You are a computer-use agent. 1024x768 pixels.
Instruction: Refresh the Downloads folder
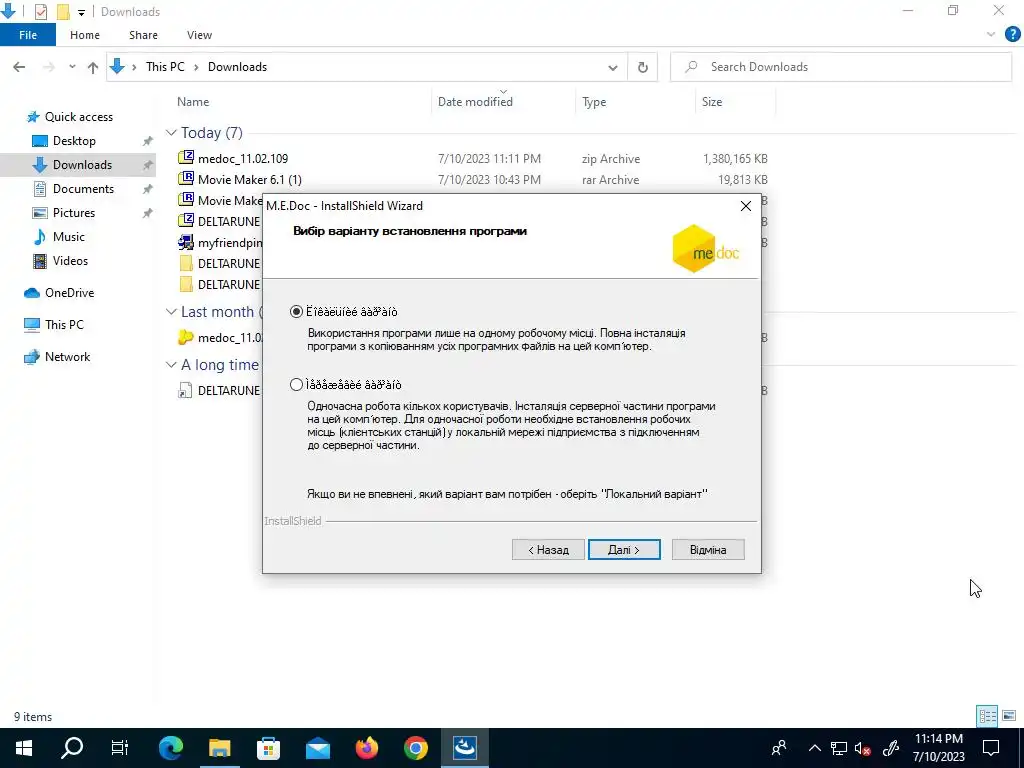[643, 67]
